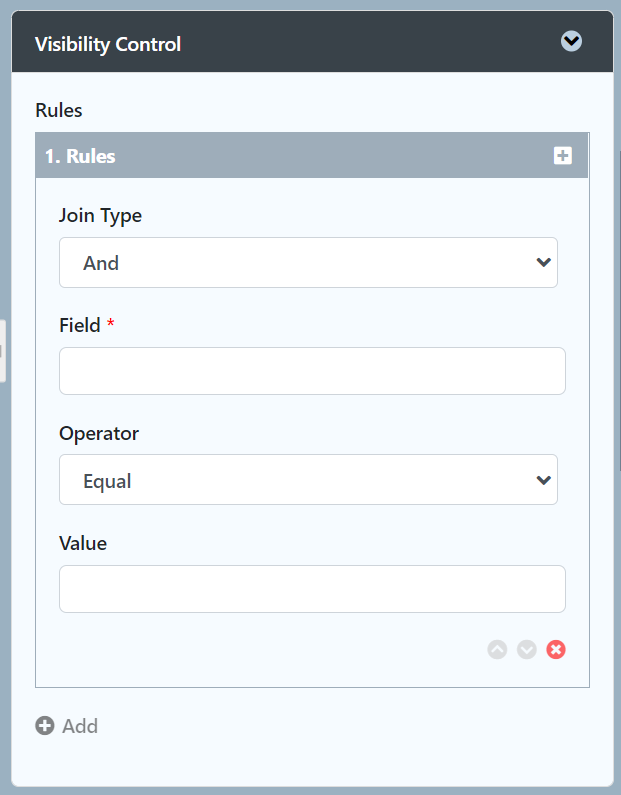Add a new rule via Add link

(80, 726)
